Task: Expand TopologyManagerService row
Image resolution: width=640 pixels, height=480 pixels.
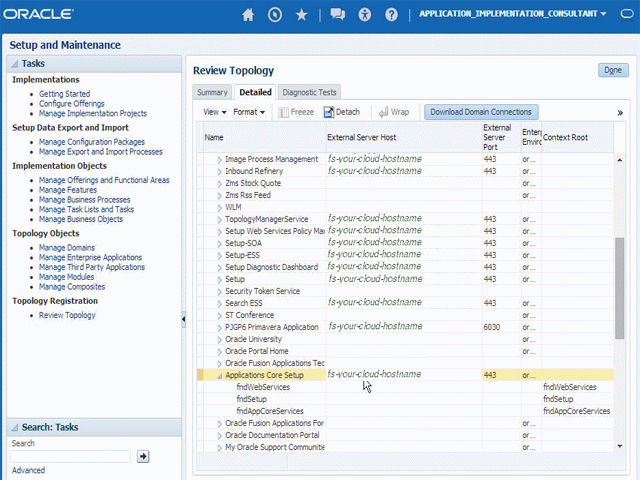Action: coord(219,220)
